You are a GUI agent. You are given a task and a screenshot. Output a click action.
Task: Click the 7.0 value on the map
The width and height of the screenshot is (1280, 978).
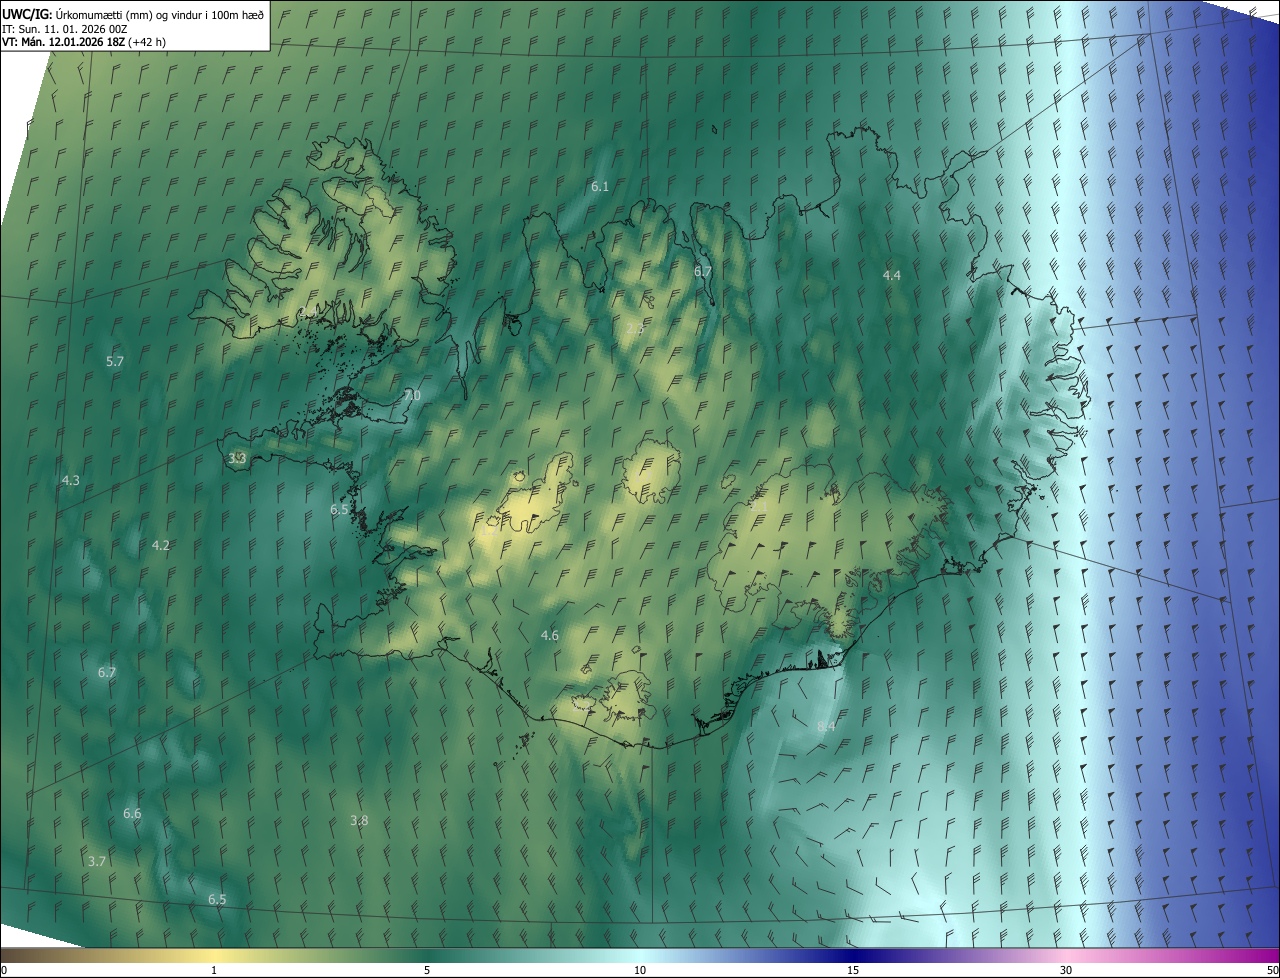tap(412, 396)
